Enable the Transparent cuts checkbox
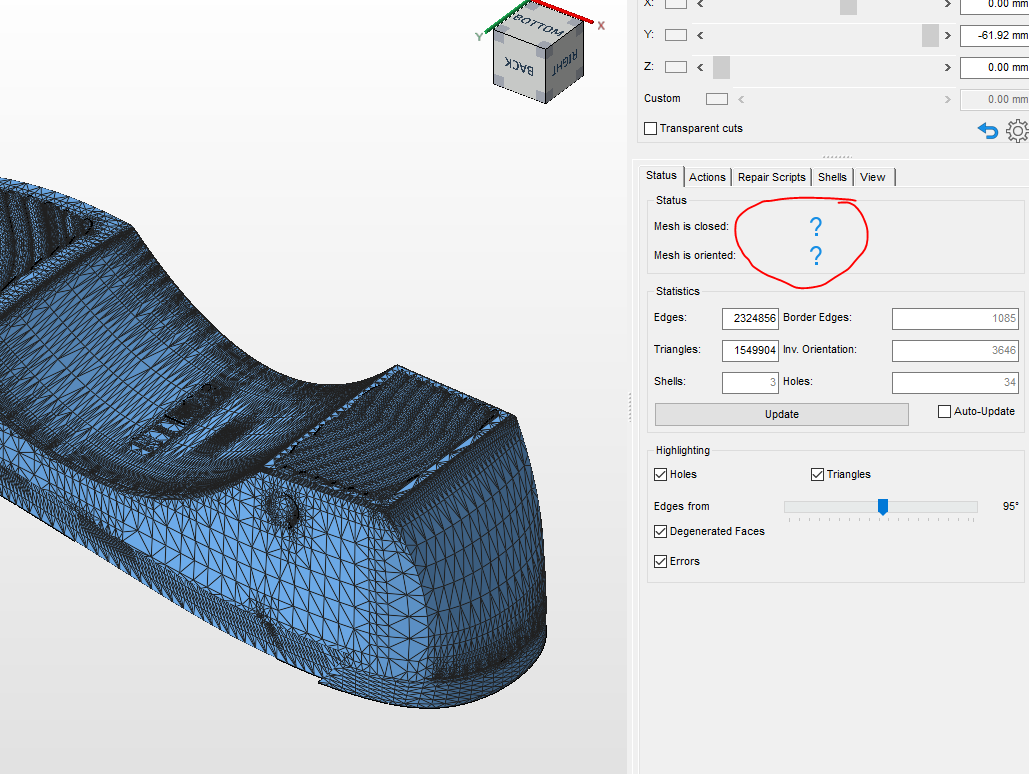This screenshot has height=774, width=1029. tap(650, 128)
